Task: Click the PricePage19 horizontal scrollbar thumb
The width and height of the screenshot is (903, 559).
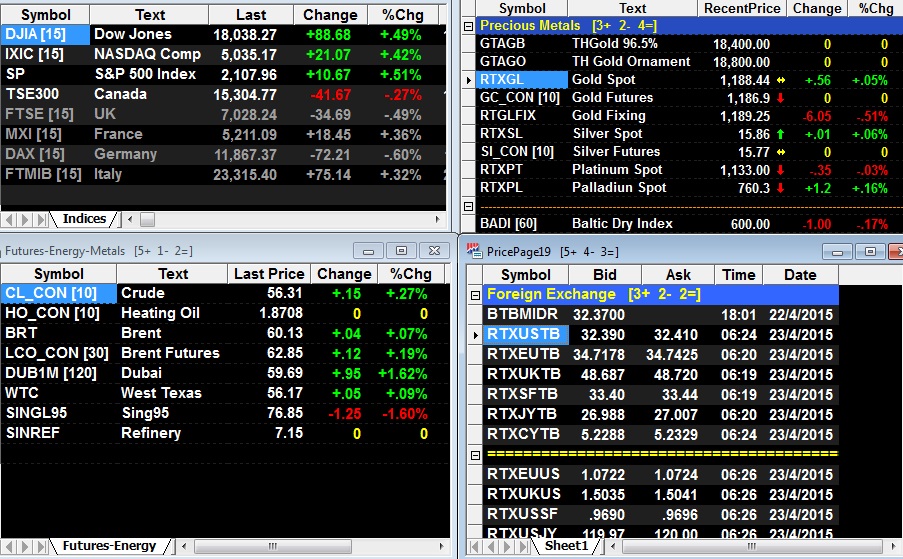Action: [751, 546]
